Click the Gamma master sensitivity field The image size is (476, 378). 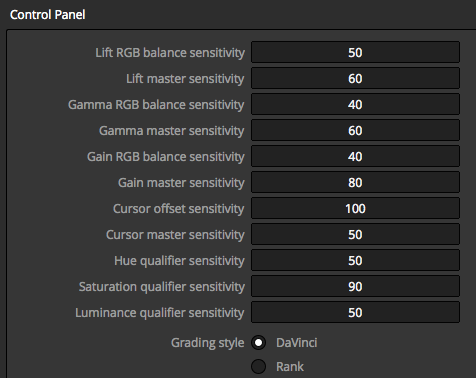click(355, 130)
